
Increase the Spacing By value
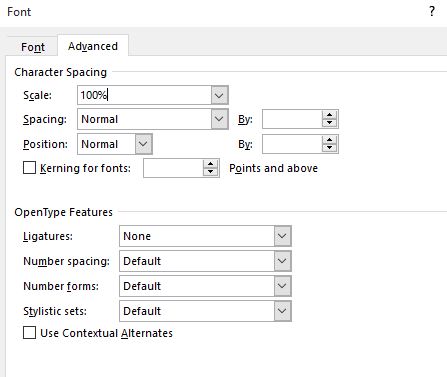(x=330, y=115)
